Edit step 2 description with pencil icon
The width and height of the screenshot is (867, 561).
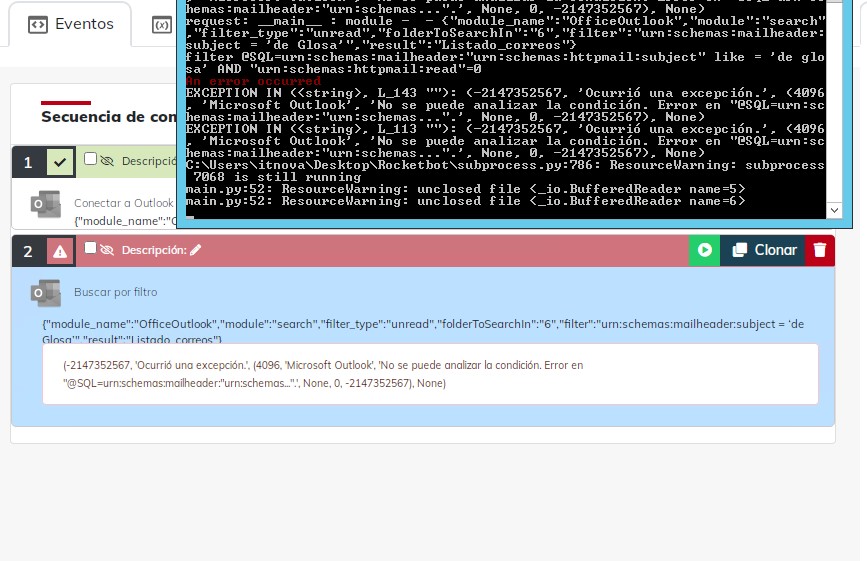tap(196, 250)
